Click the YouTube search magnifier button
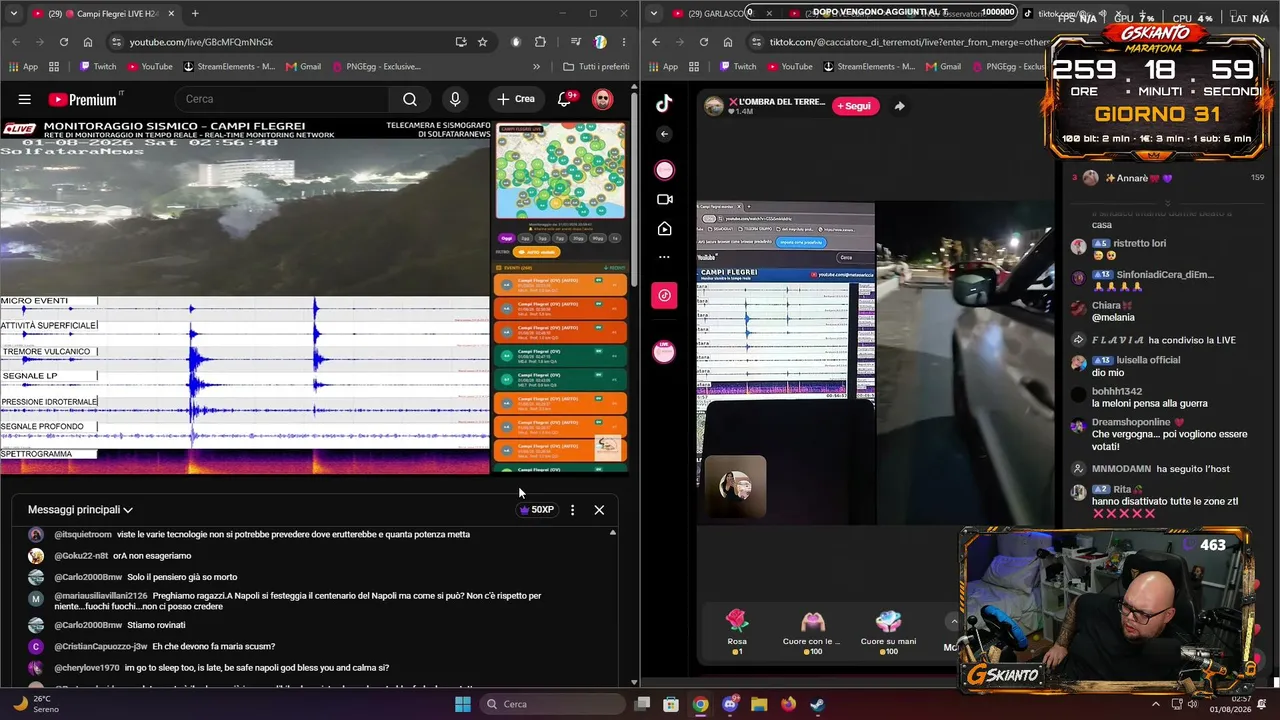 click(410, 99)
